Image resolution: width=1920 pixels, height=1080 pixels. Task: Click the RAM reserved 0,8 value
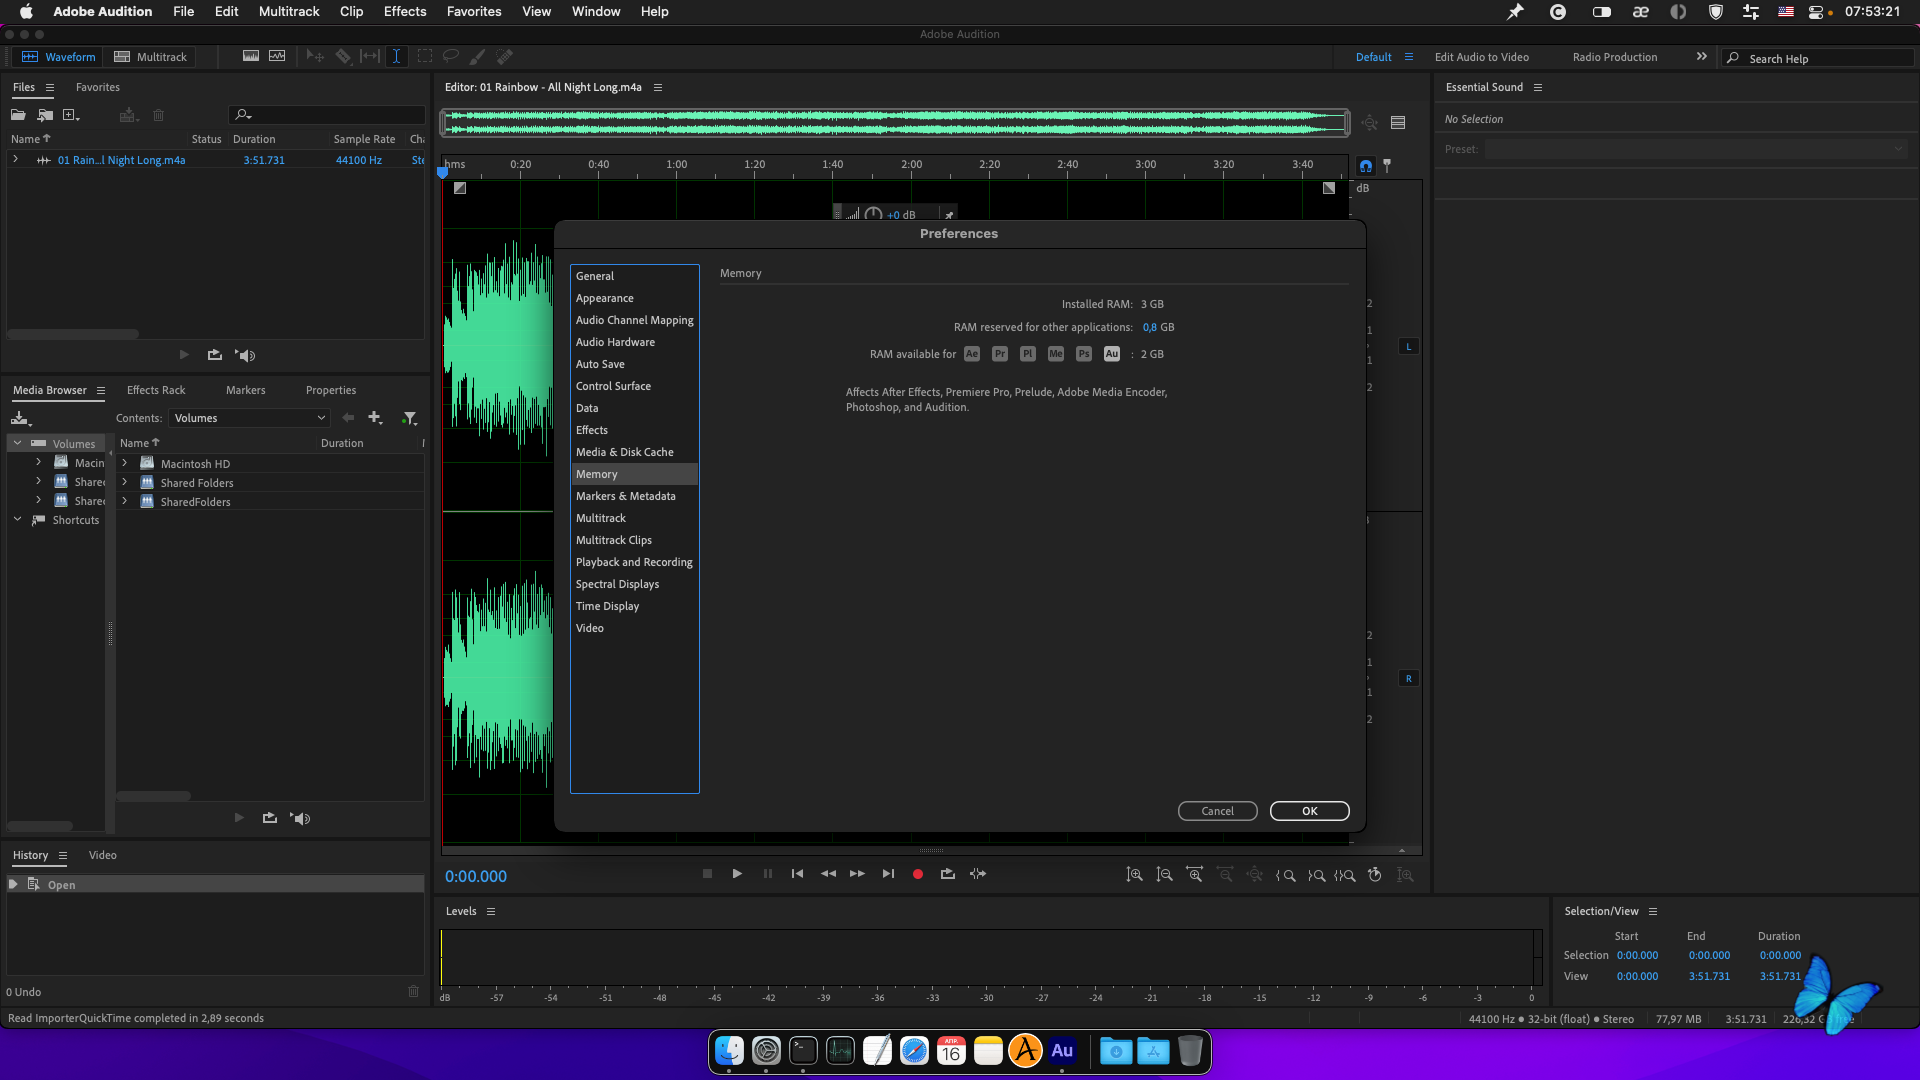pyautogui.click(x=1149, y=327)
